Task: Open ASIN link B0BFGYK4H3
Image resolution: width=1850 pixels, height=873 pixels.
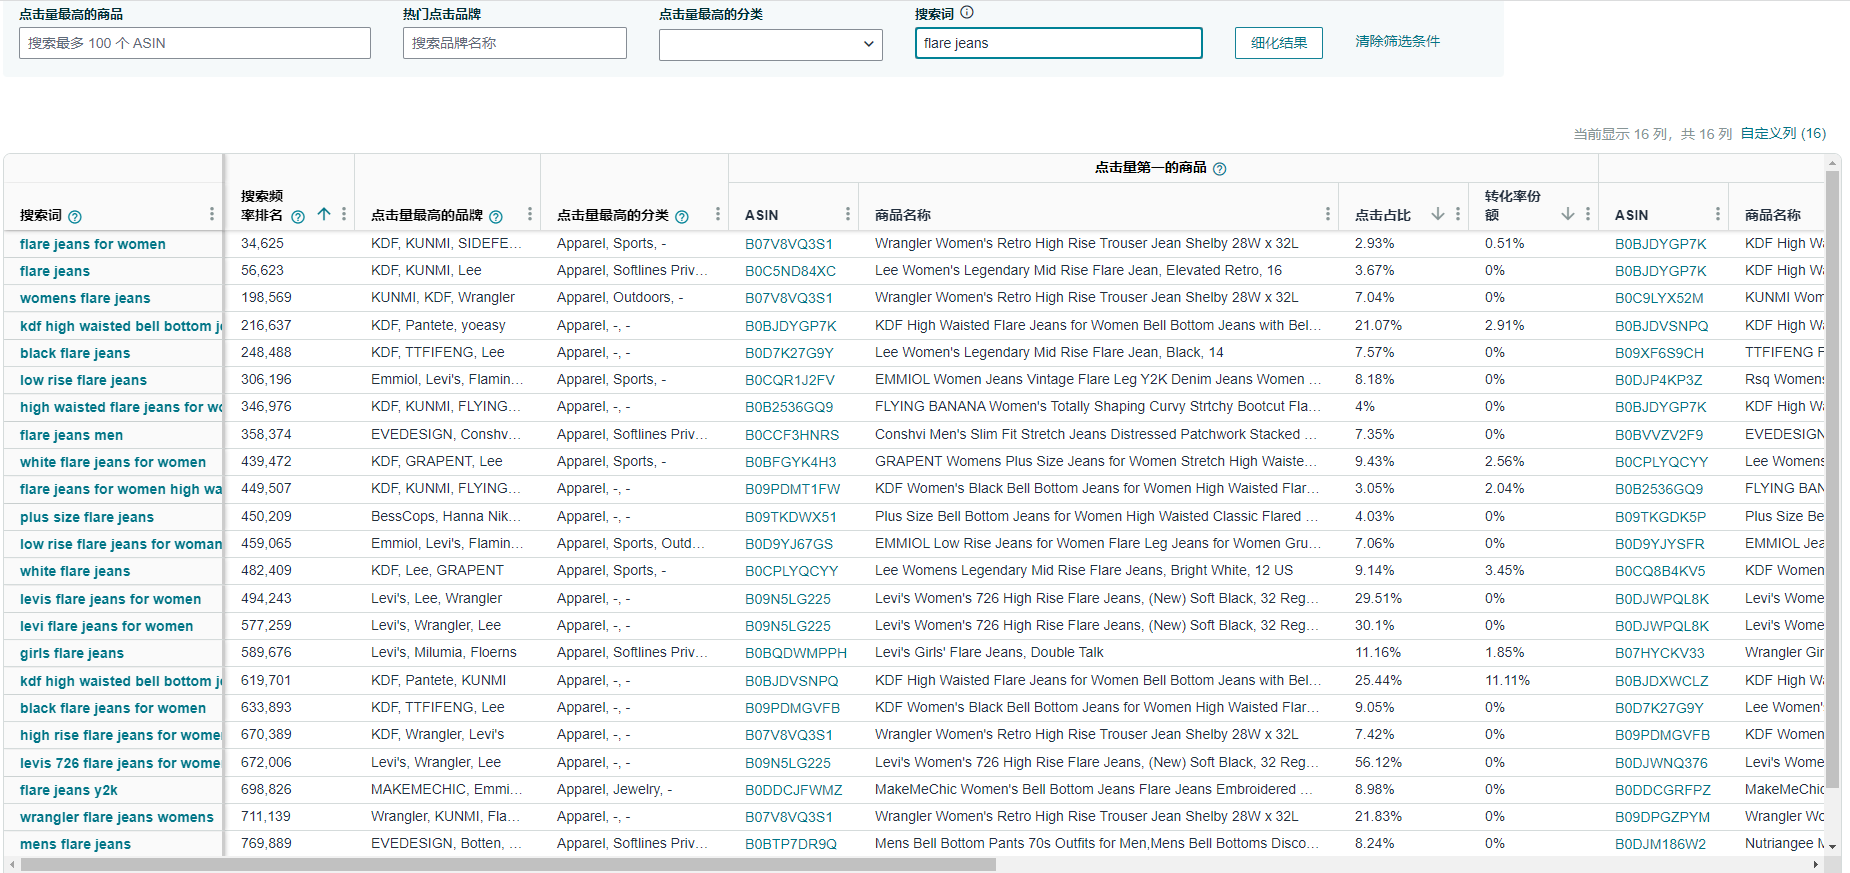Action: coord(790,462)
